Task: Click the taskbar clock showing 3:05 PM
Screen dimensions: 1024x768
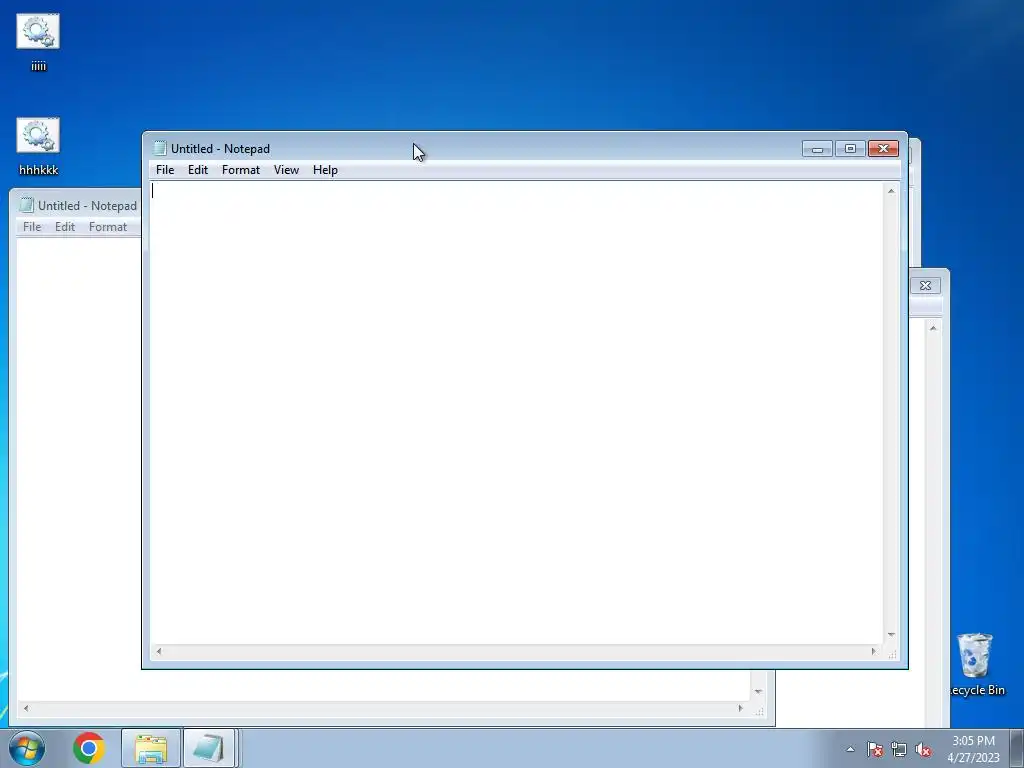Action: point(973,749)
